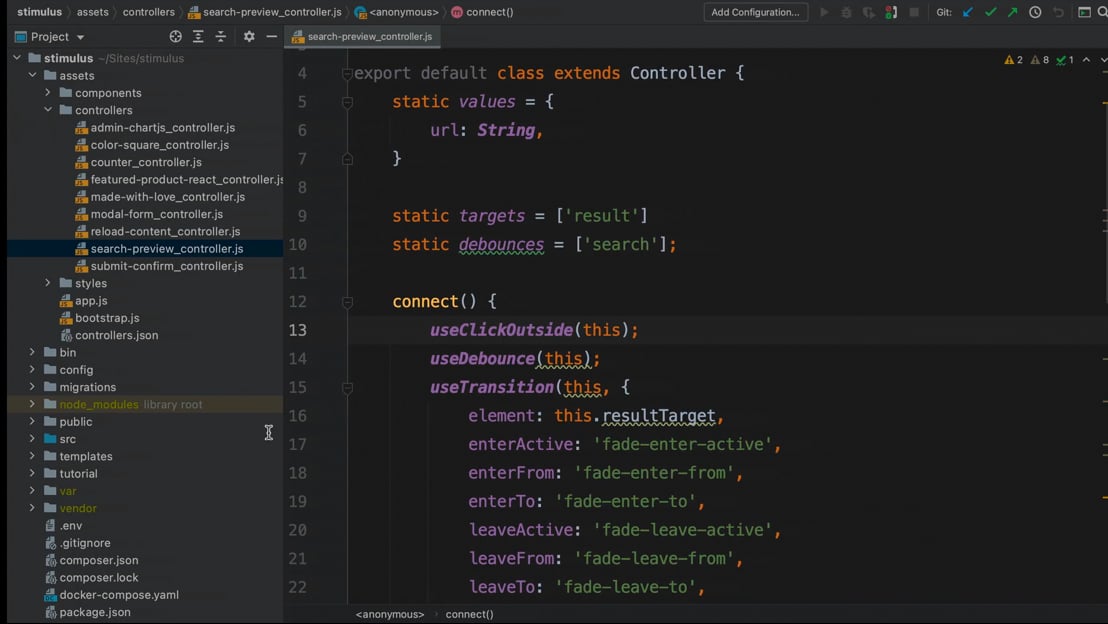Expand the bin folder
1108x624 pixels.
33,352
